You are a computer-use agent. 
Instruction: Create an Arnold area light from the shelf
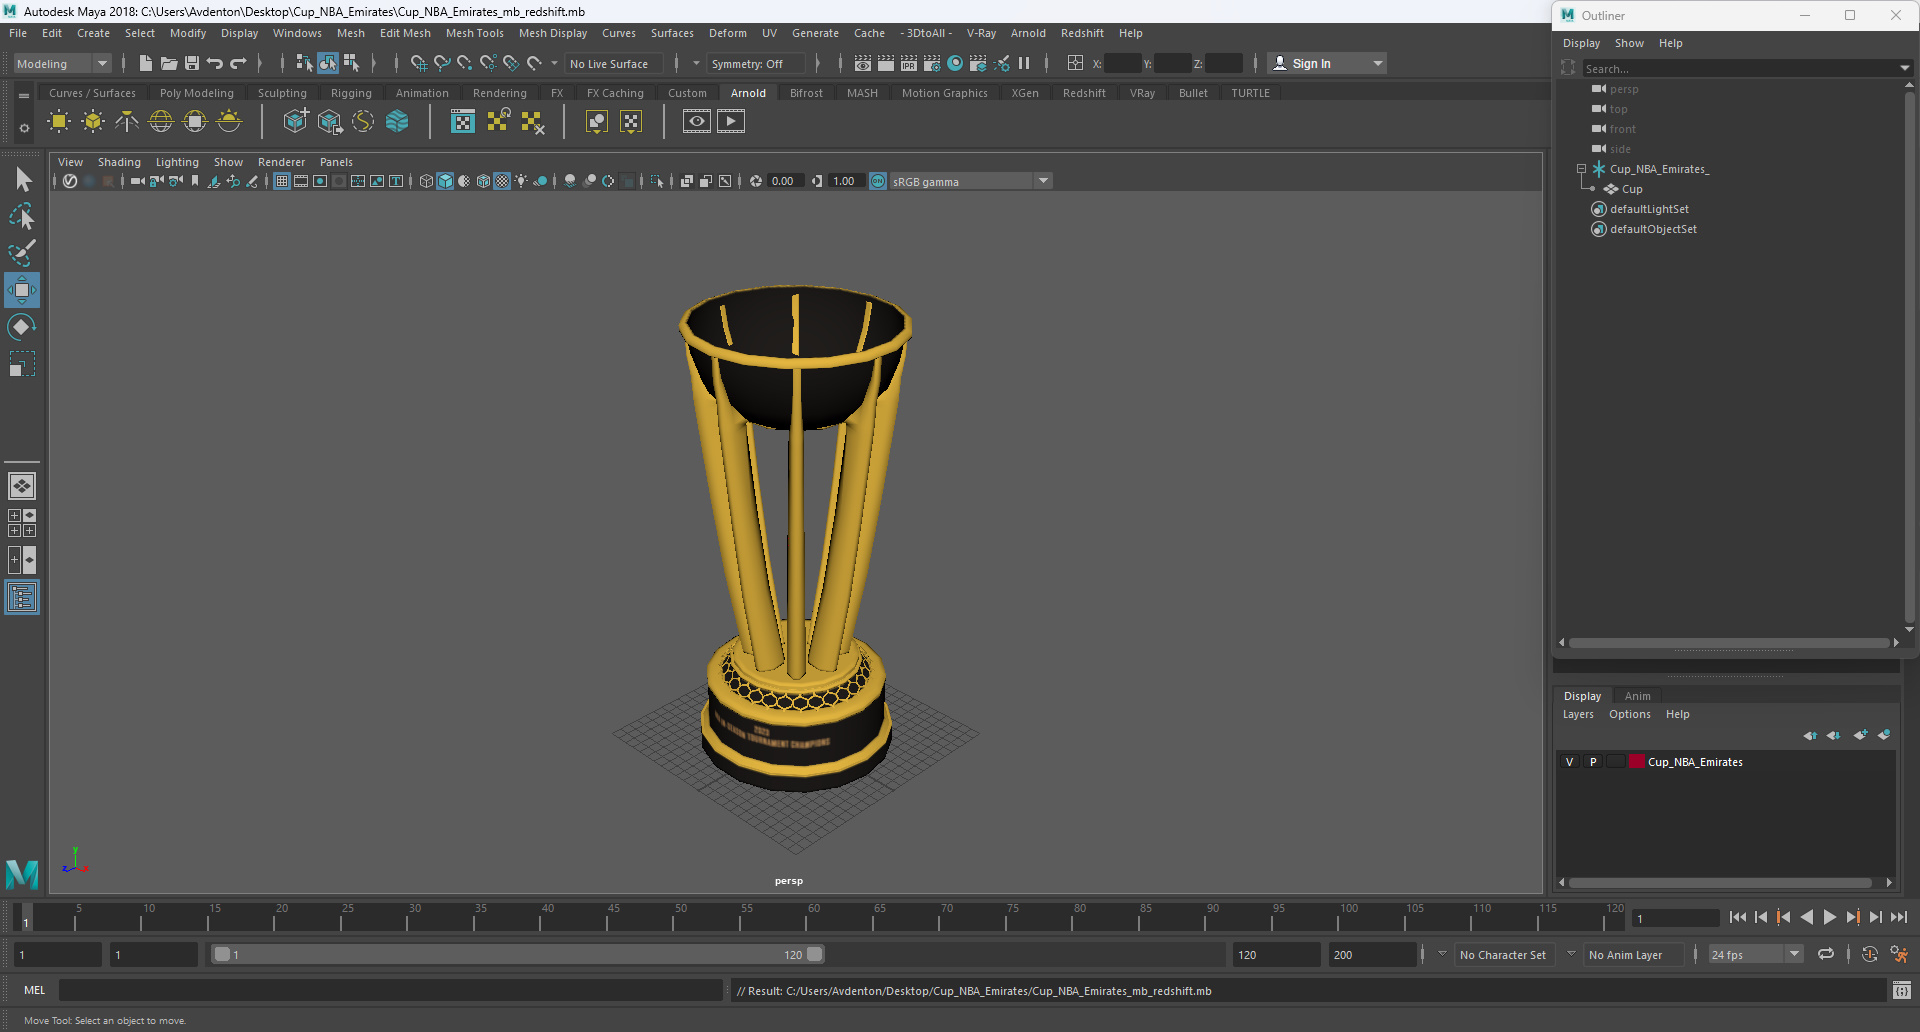pos(59,122)
